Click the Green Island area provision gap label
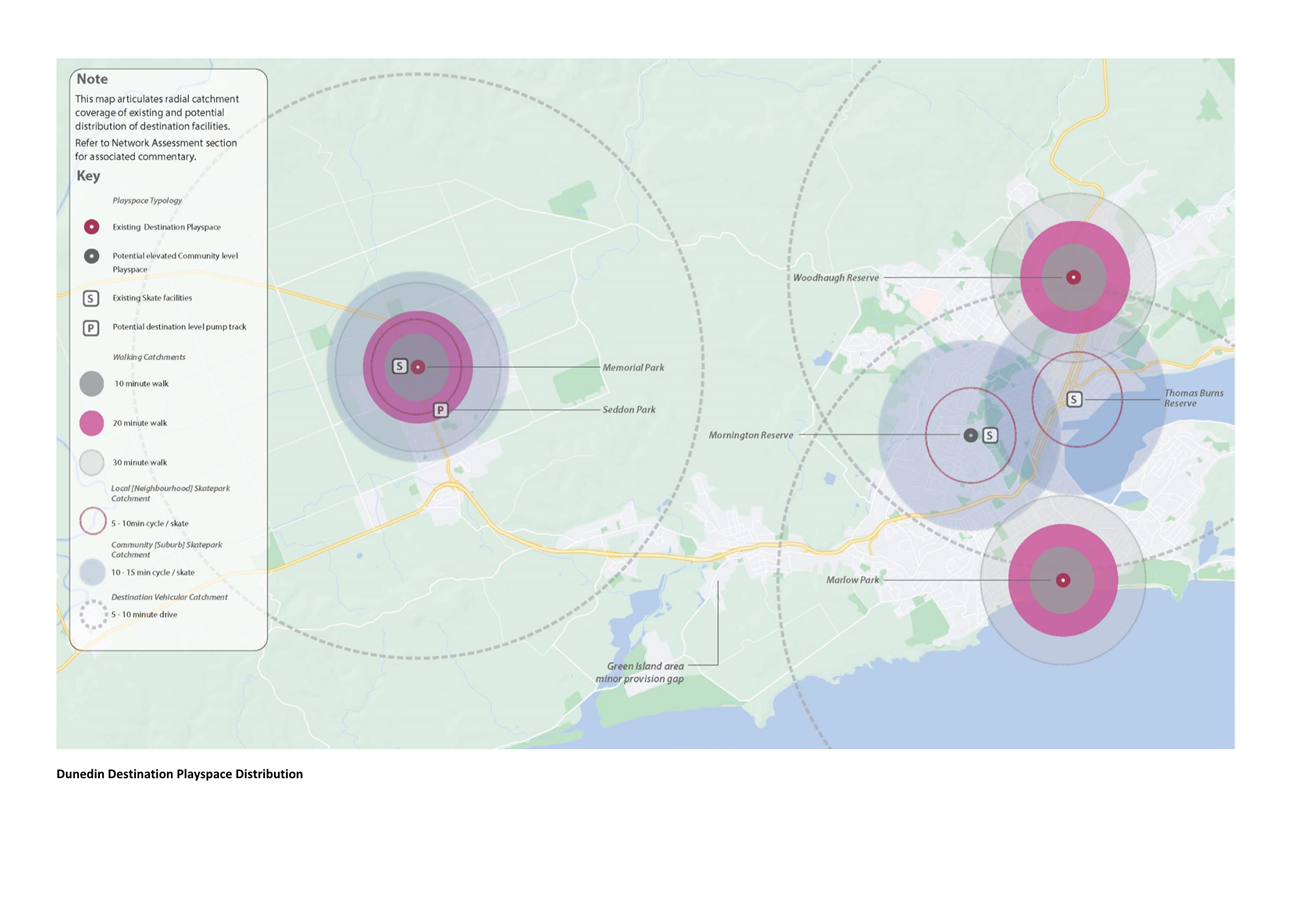This screenshot has height=907, width=1303. (x=645, y=672)
